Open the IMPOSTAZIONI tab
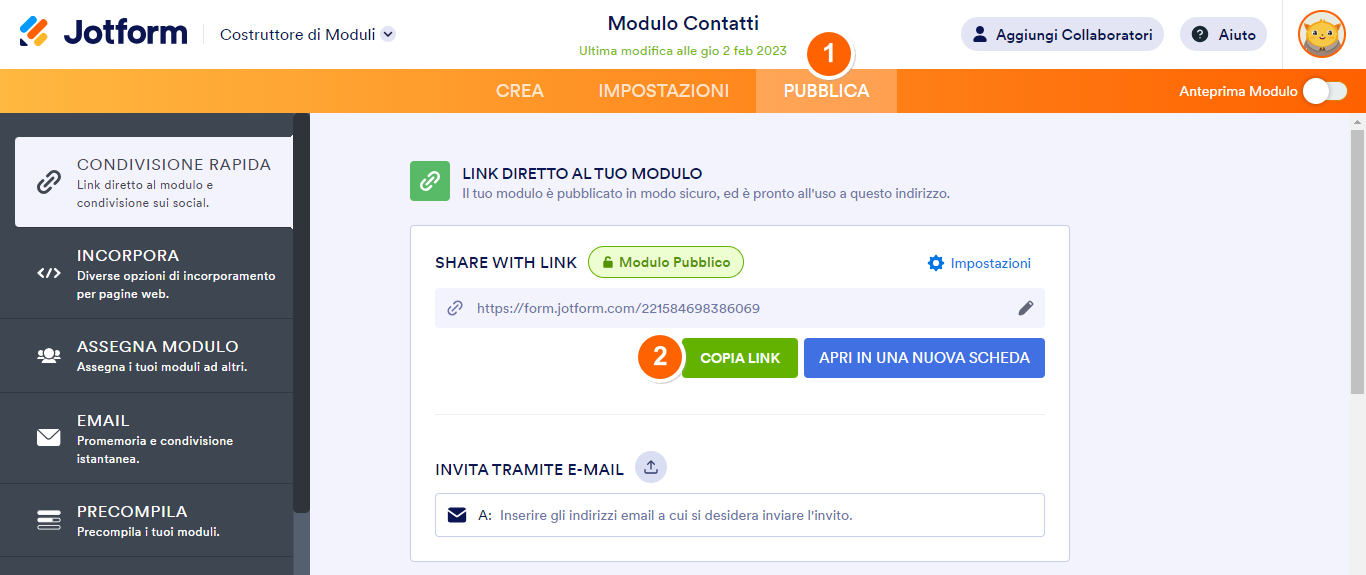 663,91
